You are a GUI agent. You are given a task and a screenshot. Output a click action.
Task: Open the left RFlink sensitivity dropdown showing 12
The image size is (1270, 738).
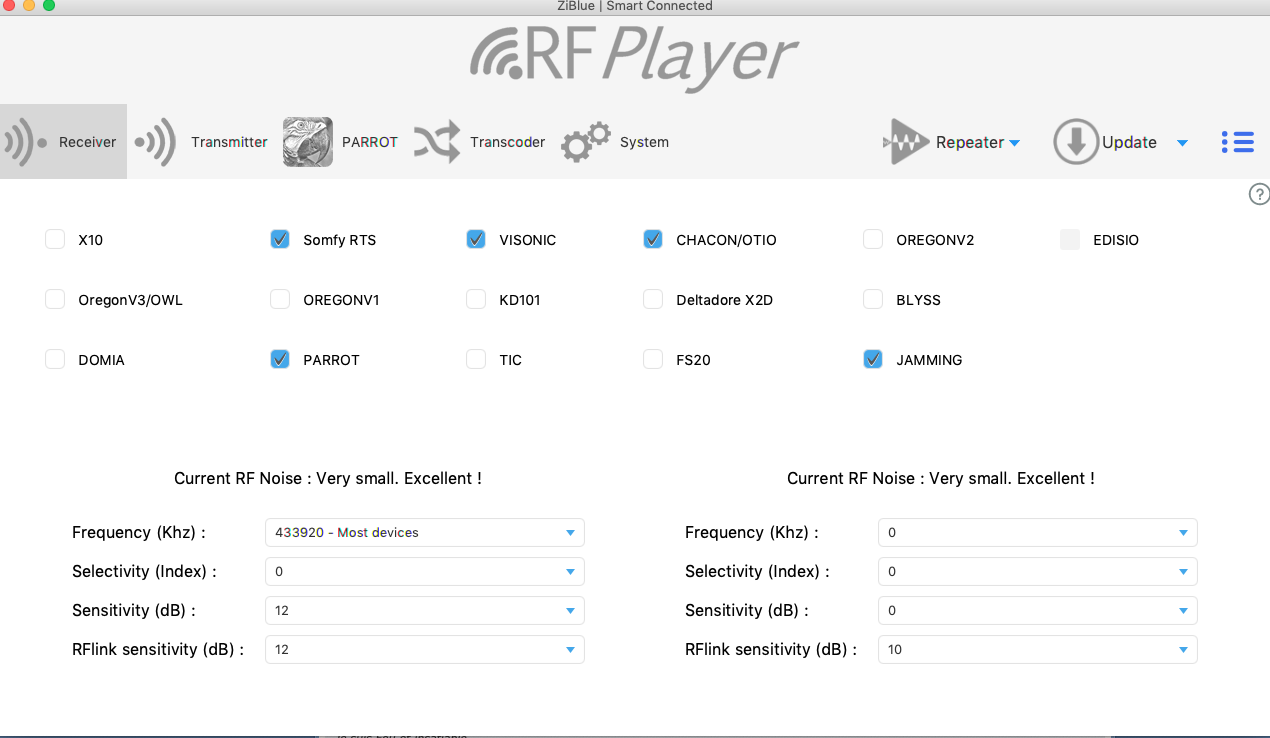424,649
